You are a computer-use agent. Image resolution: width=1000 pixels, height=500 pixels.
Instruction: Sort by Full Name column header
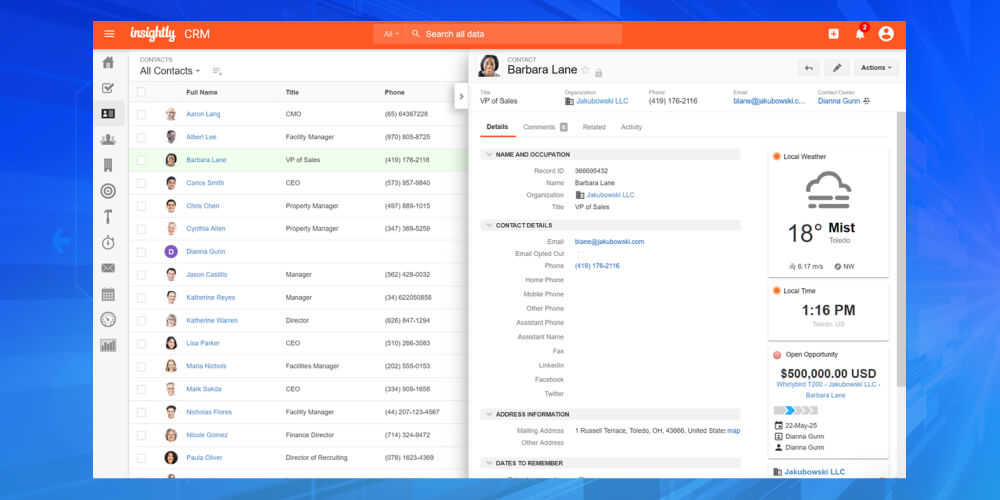202,92
